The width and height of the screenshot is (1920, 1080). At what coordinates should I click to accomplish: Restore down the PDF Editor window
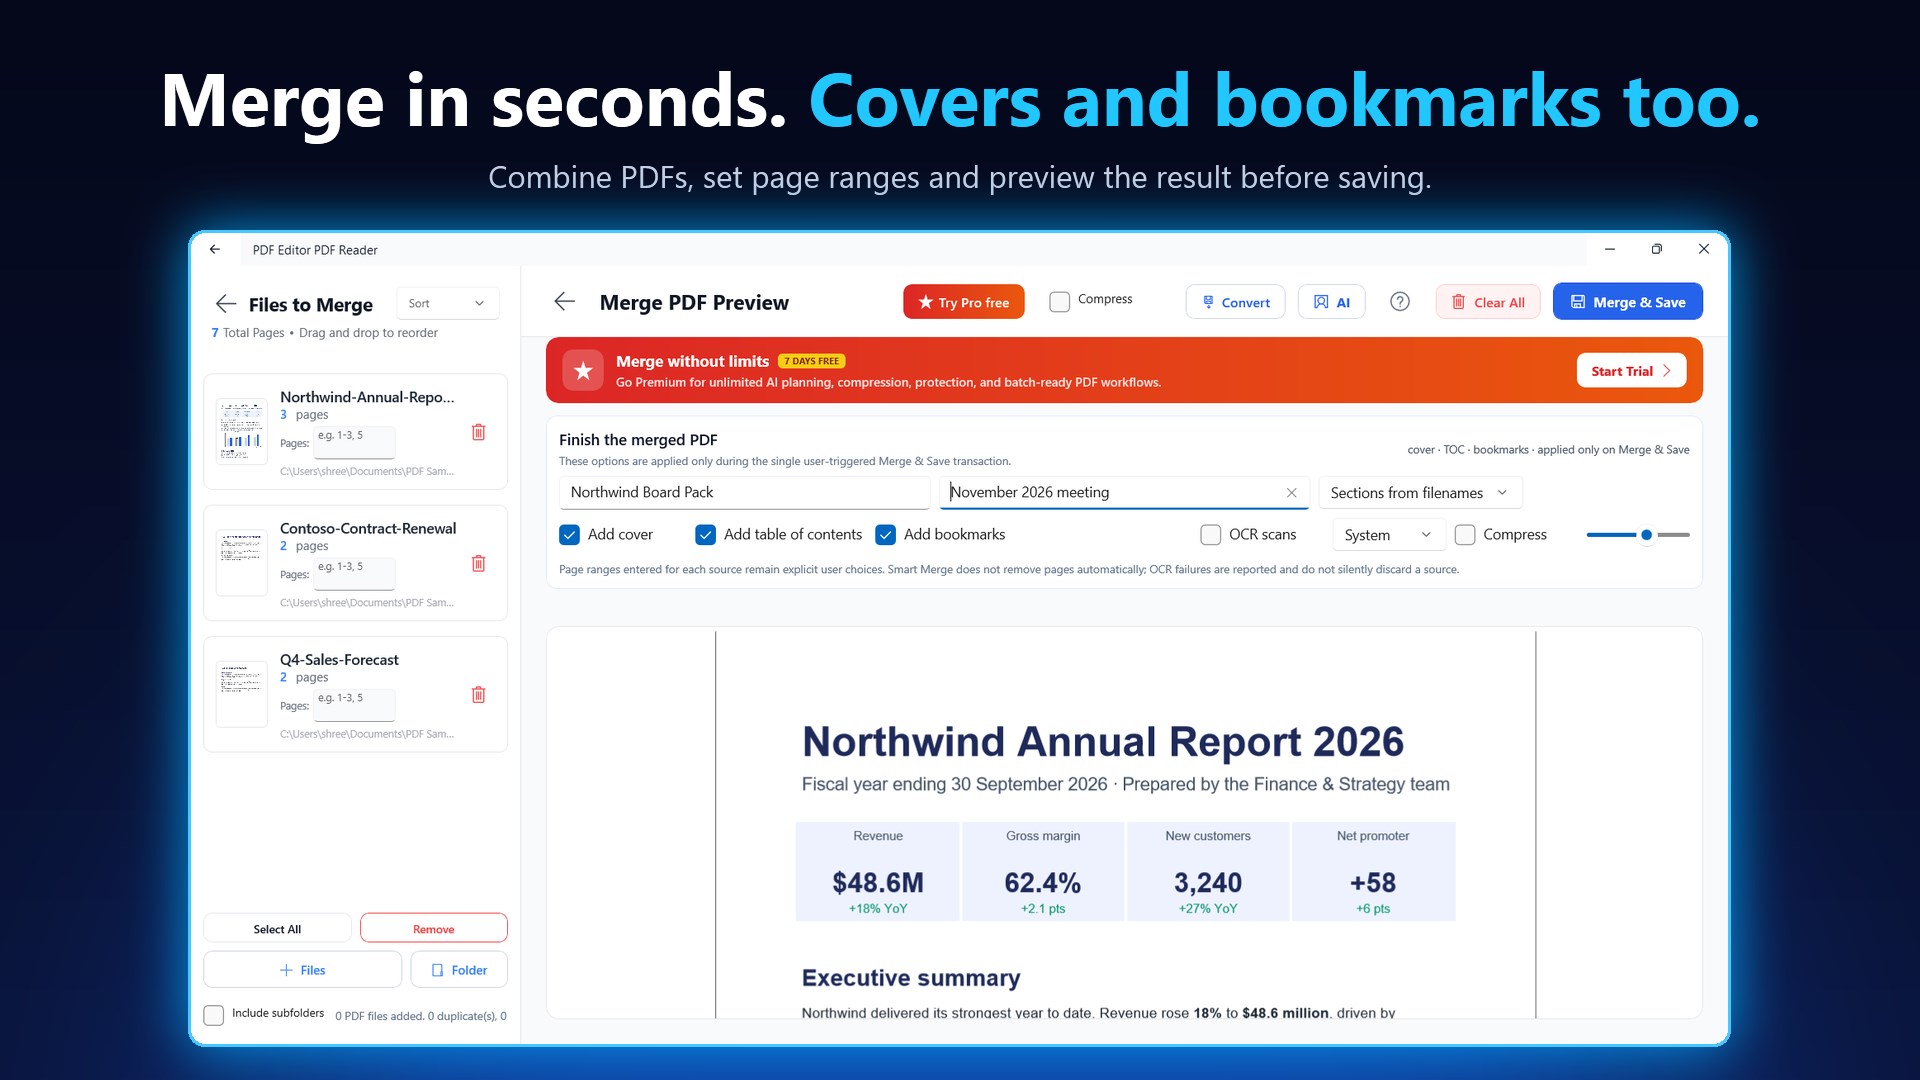tap(1657, 249)
